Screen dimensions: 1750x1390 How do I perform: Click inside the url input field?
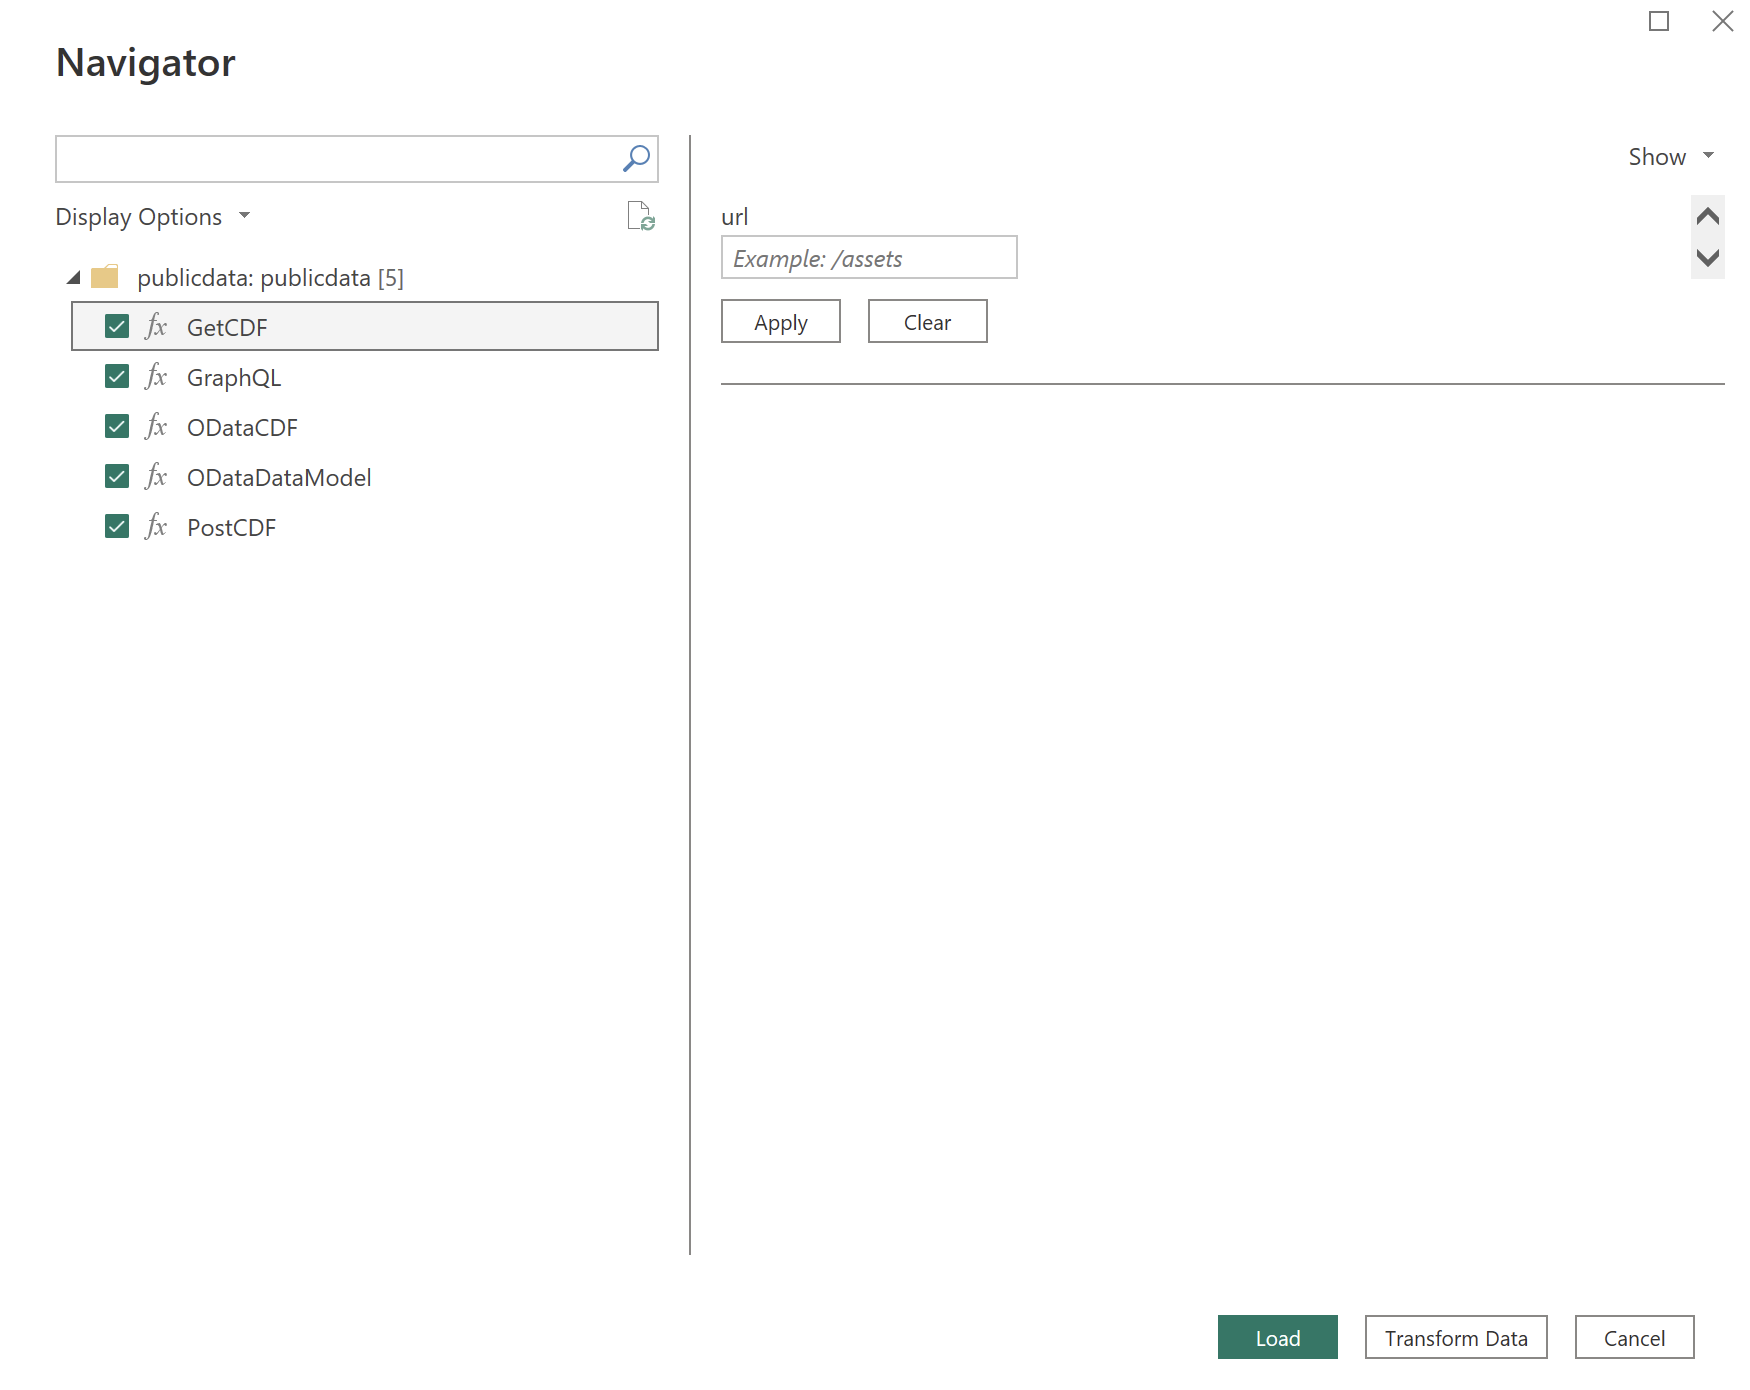tap(869, 258)
